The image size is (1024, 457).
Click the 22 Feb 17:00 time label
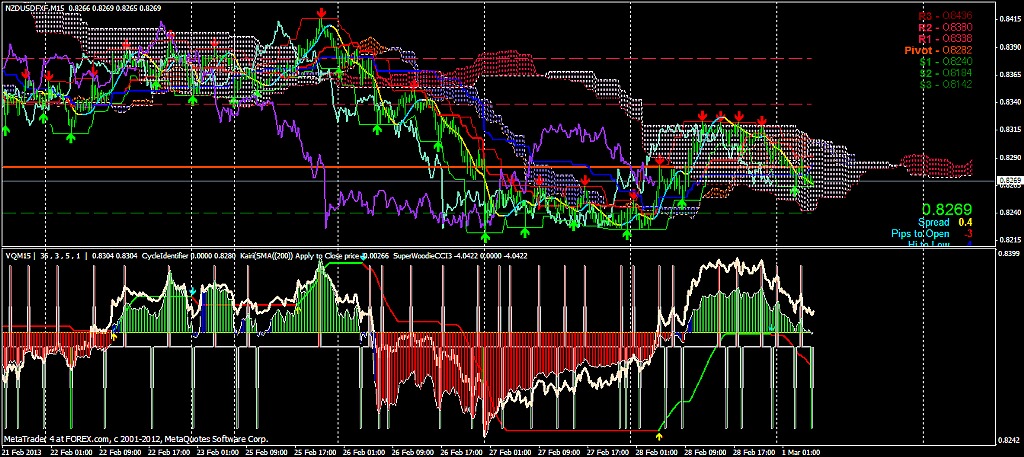click(170, 451)
